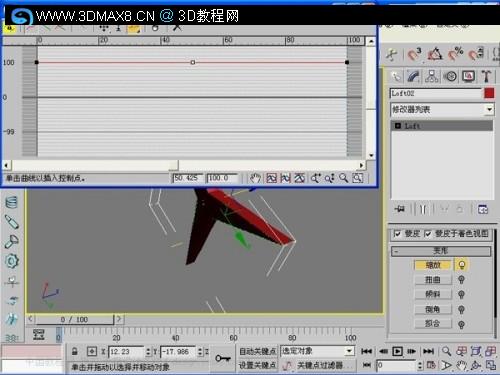Click the Y coordinate spinner arrows

click(200, 351)
